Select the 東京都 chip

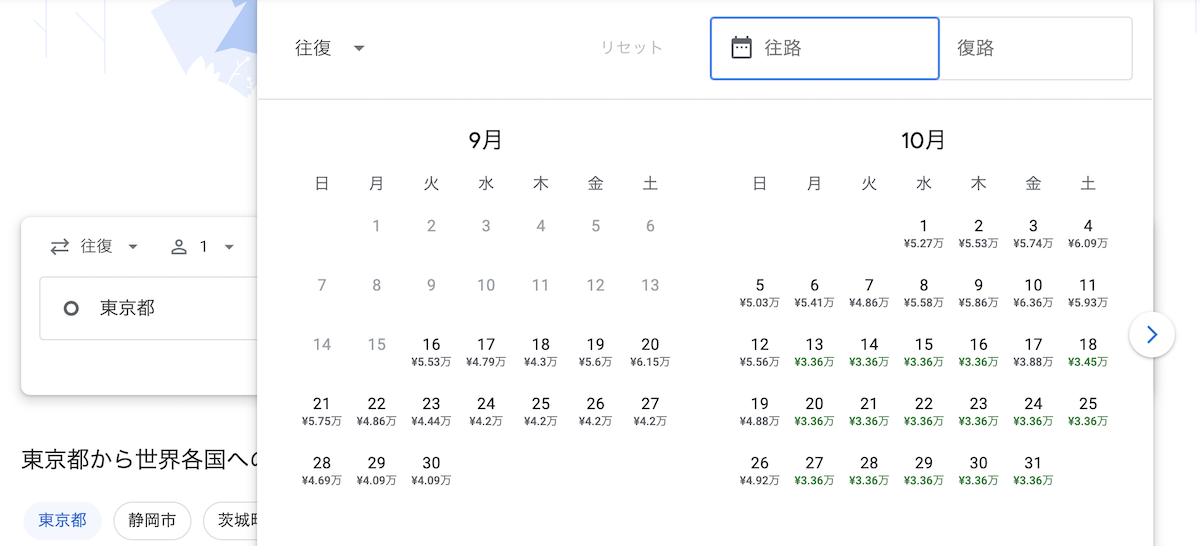62,520
